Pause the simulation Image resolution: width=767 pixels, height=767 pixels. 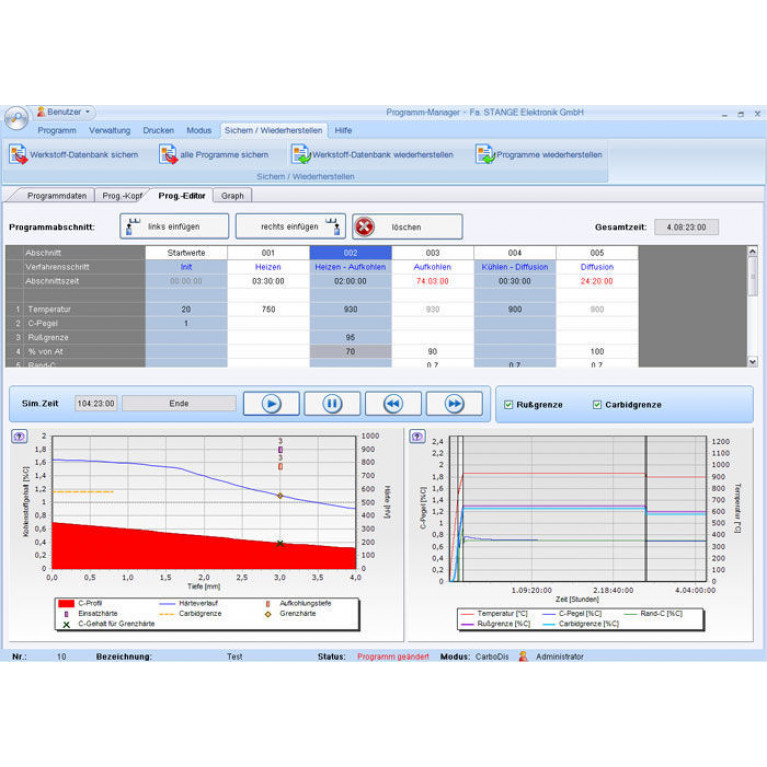click(x=332, y=403)
